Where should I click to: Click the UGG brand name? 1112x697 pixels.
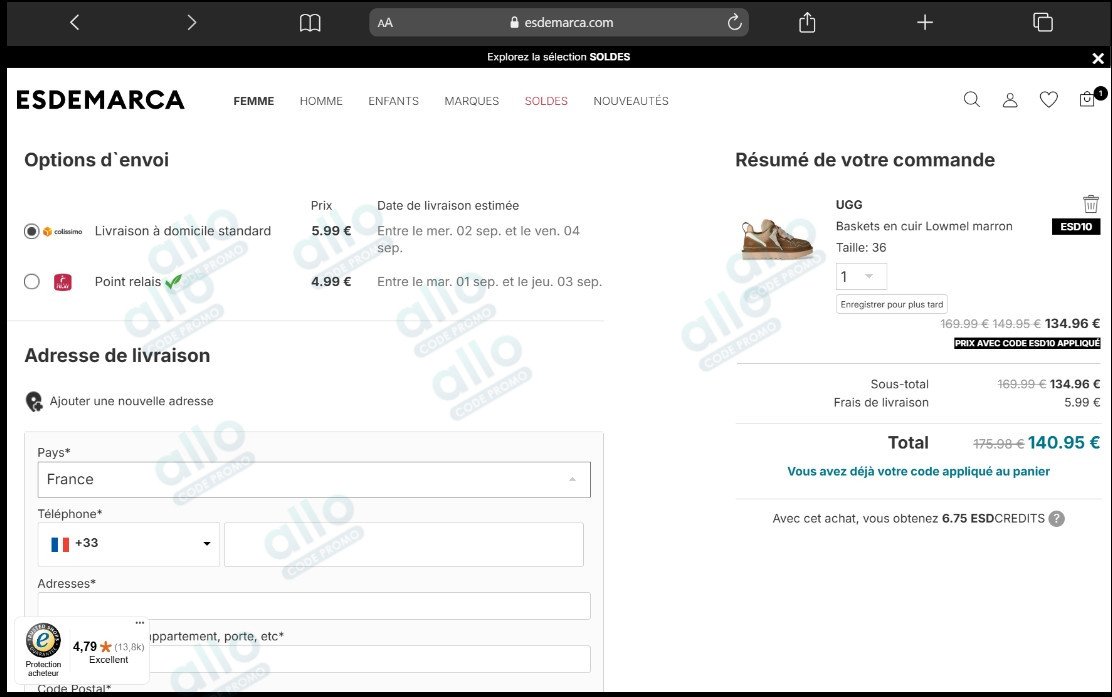coord(849,205)
